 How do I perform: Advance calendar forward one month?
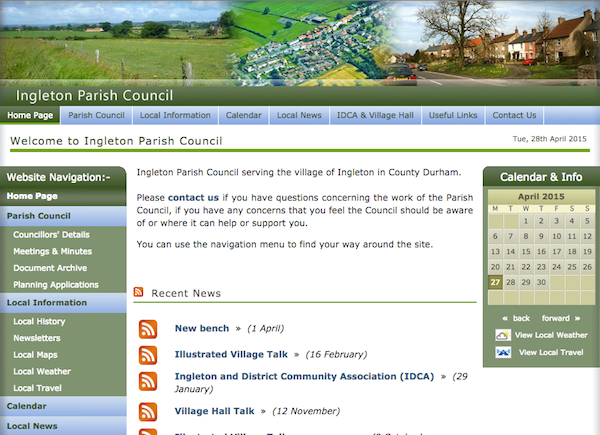pos(557,318)
